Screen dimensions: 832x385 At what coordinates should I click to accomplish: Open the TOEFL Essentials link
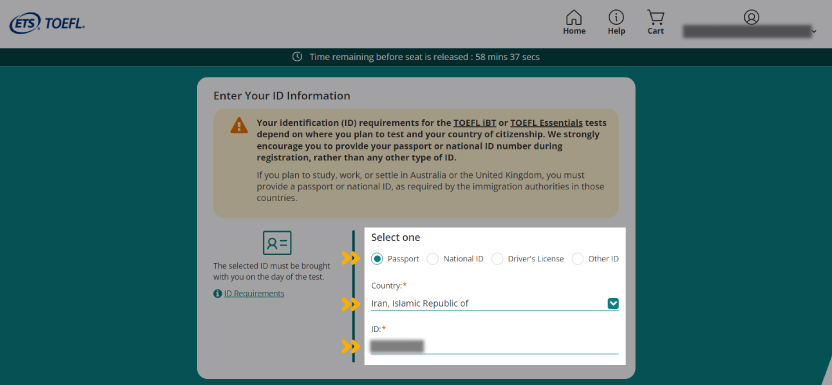[546, 123]
